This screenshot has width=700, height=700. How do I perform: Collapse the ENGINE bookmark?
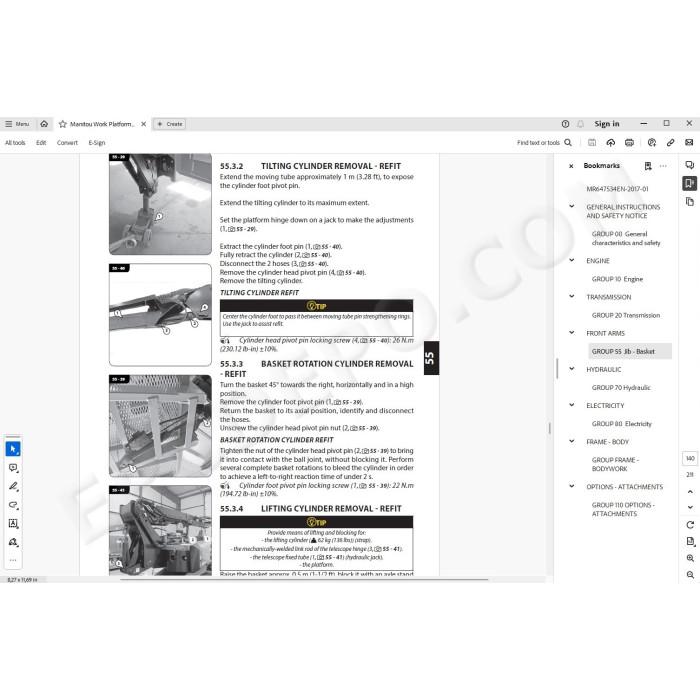571,260
